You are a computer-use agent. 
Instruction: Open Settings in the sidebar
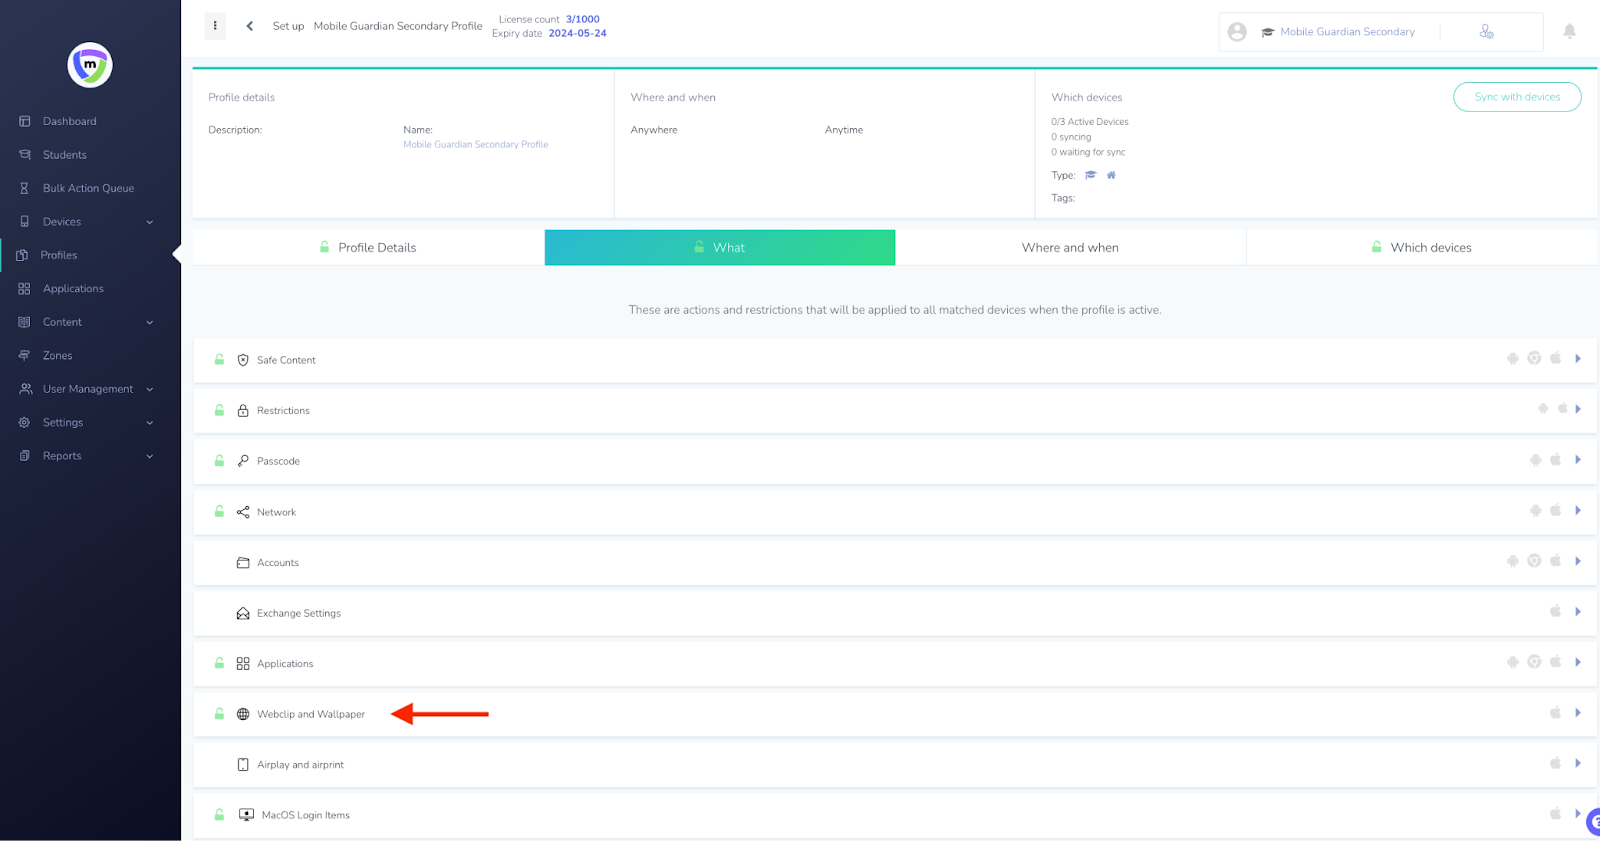click(x=63, y=422)
